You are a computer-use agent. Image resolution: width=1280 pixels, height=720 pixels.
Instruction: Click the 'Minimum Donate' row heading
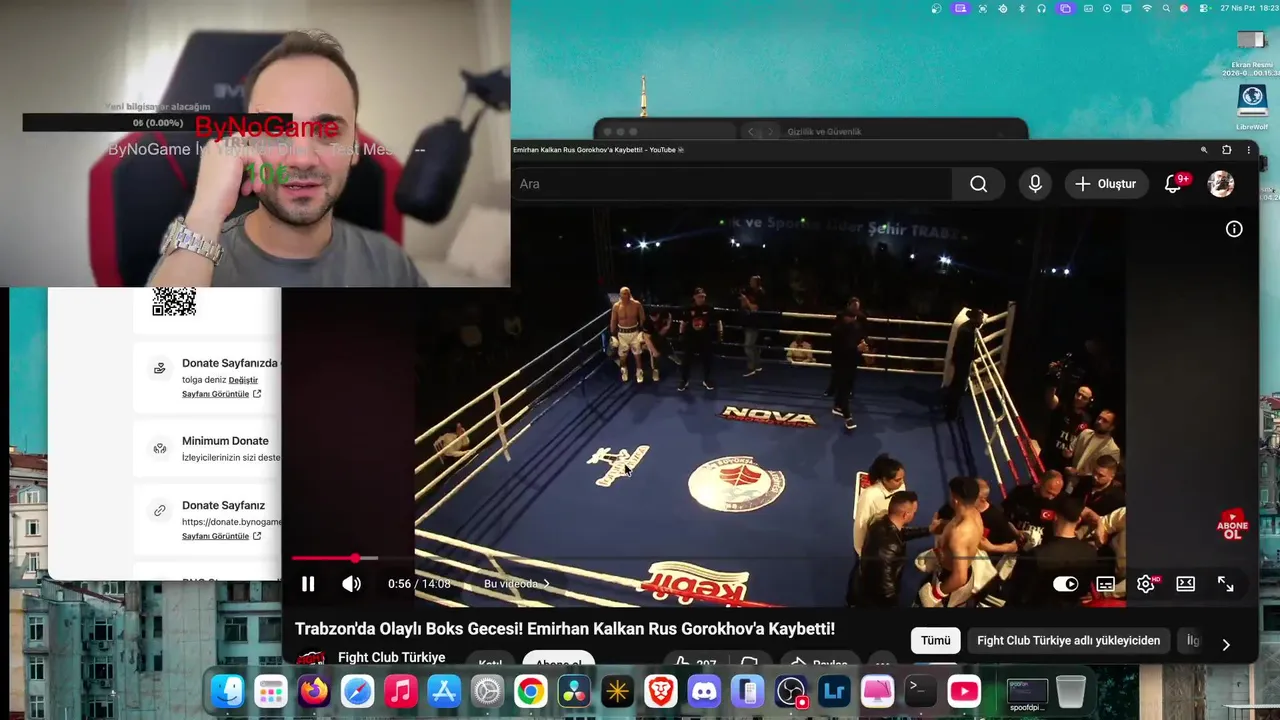[225, 441]
